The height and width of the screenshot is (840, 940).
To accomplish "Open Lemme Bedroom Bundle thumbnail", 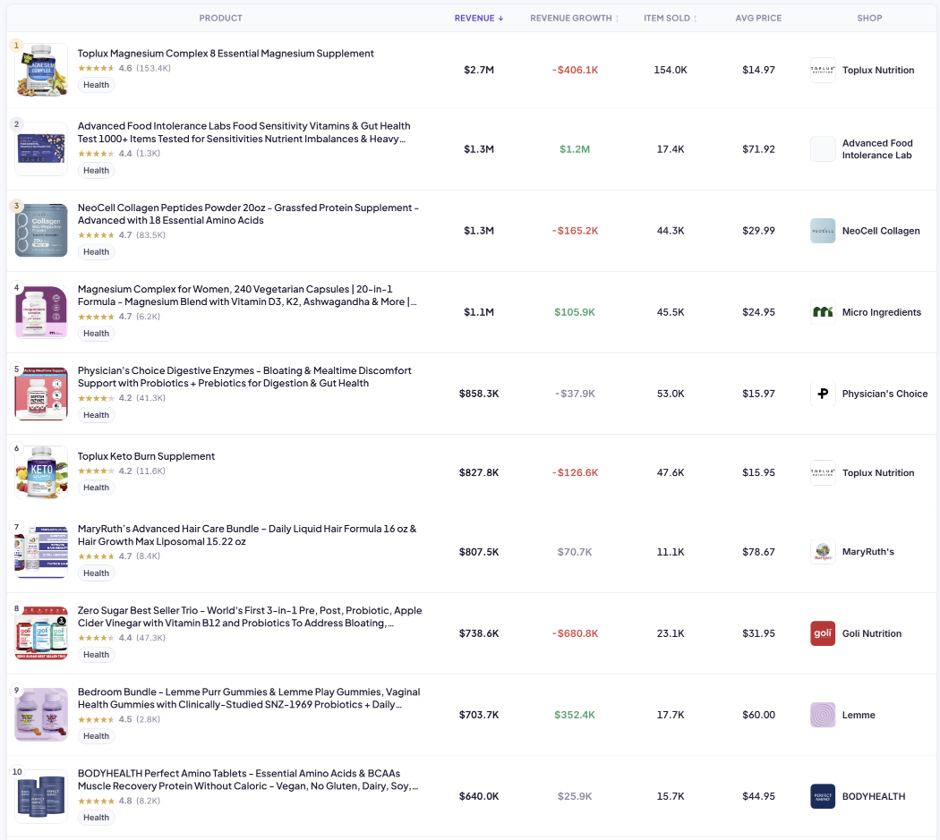I will click(x=41, y=715).
